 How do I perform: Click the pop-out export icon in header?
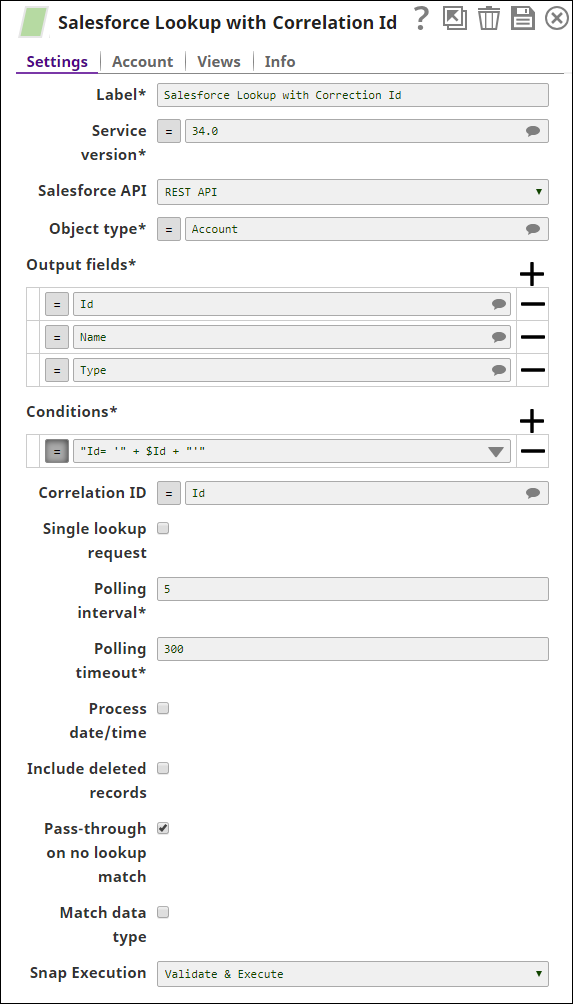(455, 19)
